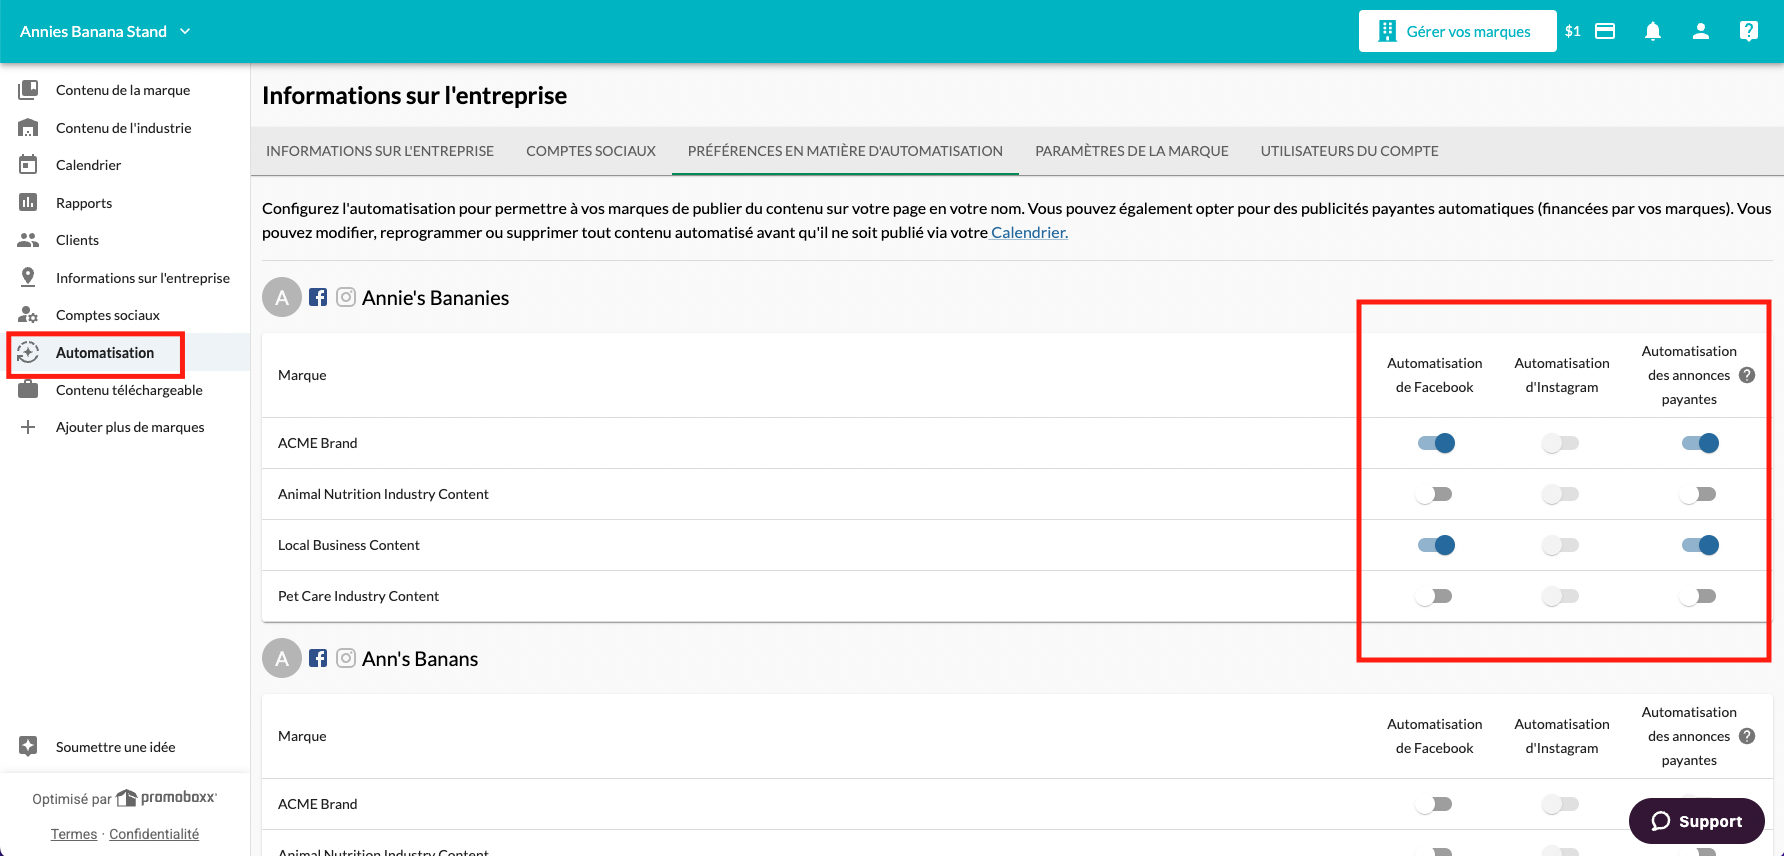The image size is (1784, 856).
Task: Open the credit card billing icon
Action: pos(1605,31)
